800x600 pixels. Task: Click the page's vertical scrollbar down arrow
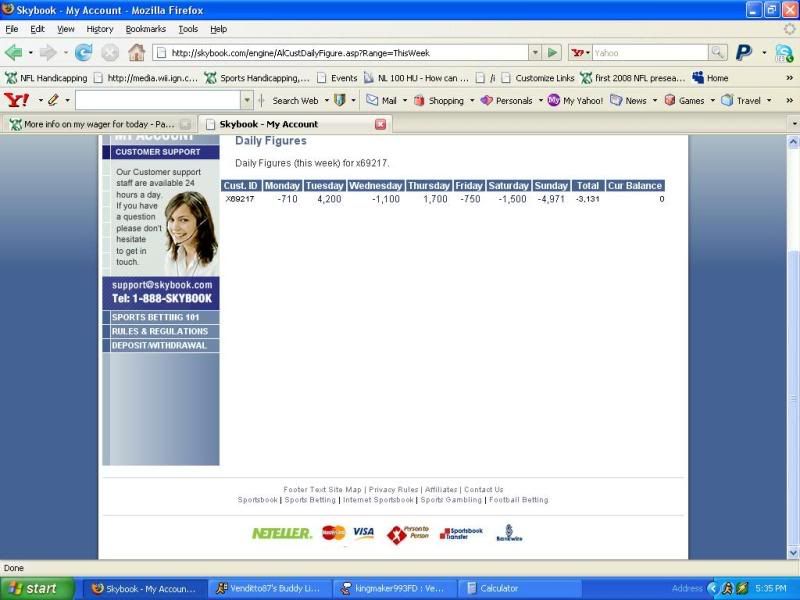[793, 552]
